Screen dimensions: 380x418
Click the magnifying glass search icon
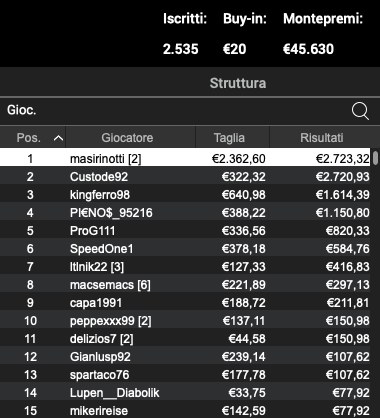(360, 111)
